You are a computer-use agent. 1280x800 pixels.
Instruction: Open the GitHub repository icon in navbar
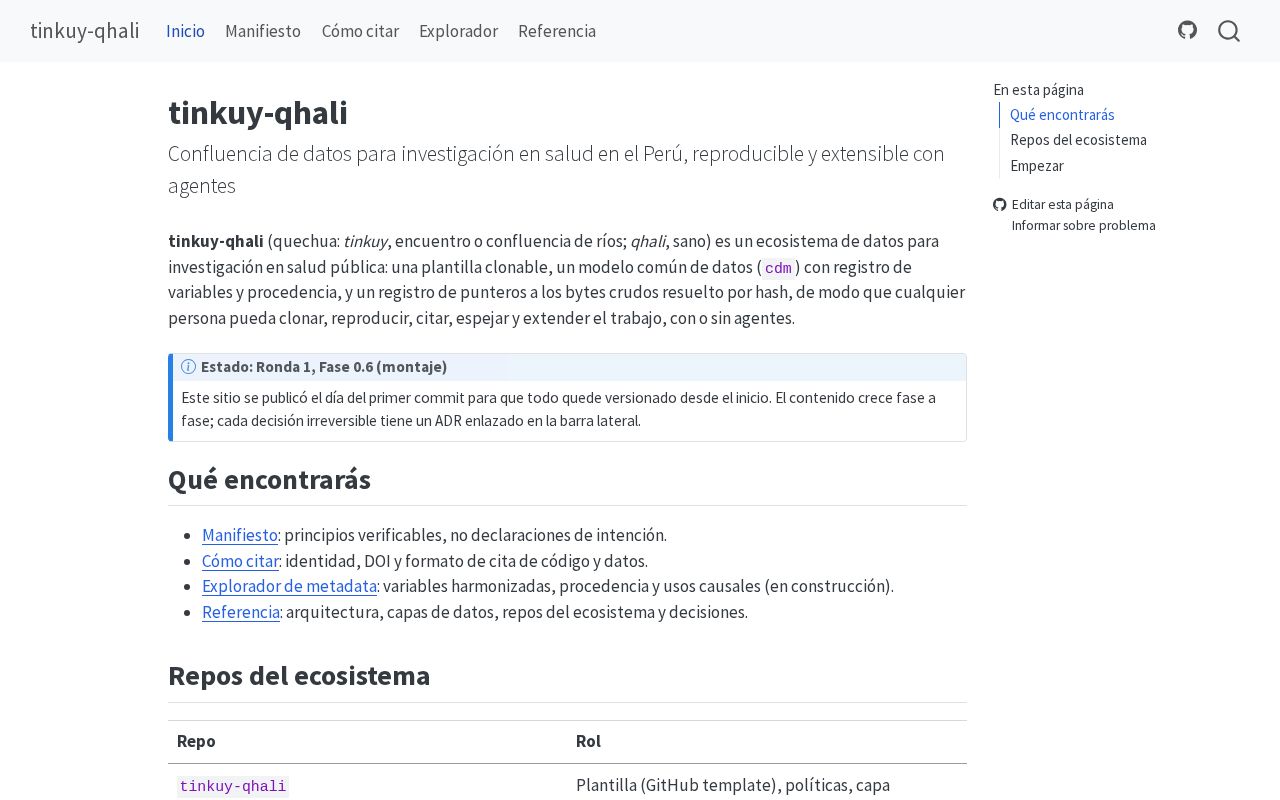coord(1187,30)
